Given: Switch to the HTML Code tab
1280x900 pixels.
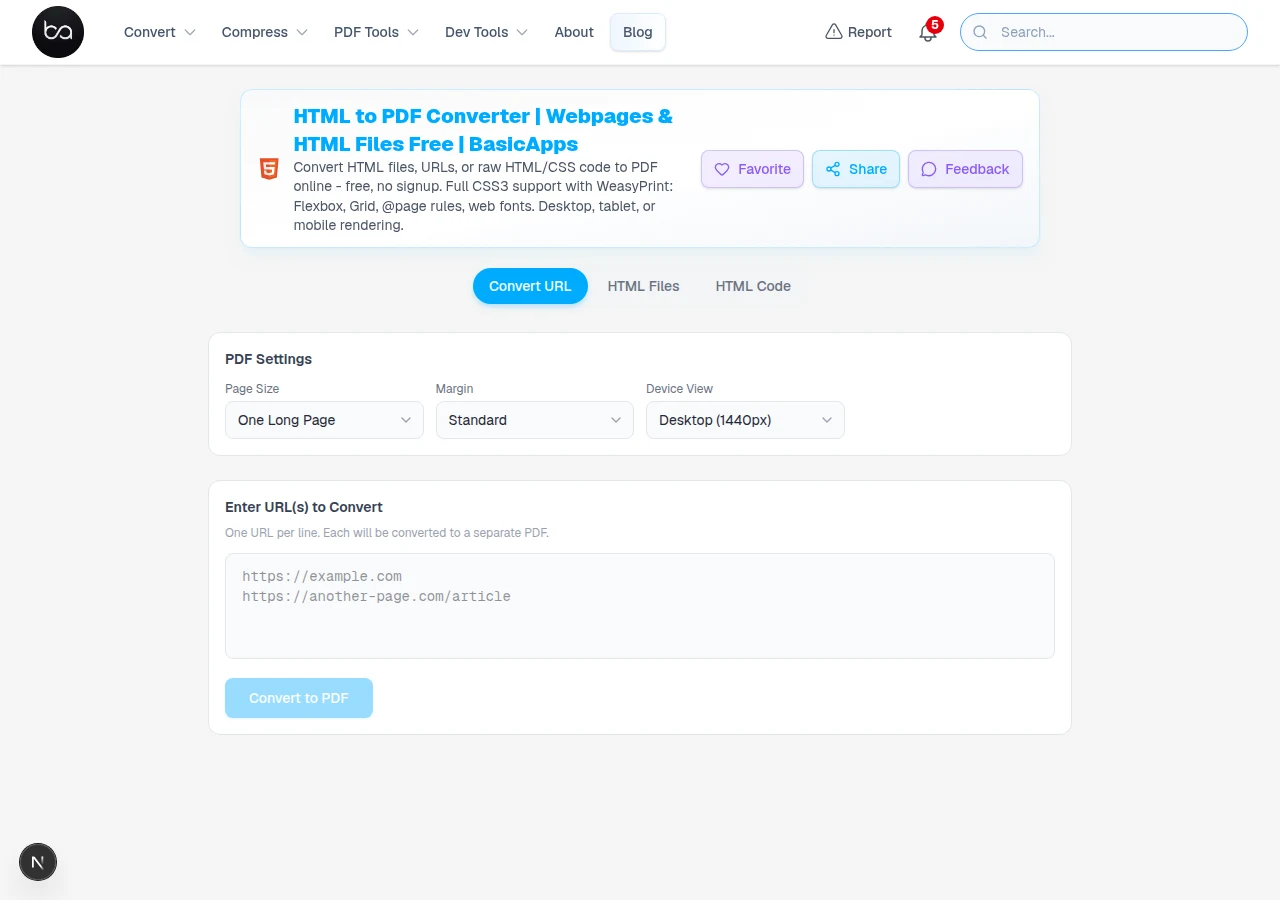Looking at the screenshot, I should click(x=753, y=286).
